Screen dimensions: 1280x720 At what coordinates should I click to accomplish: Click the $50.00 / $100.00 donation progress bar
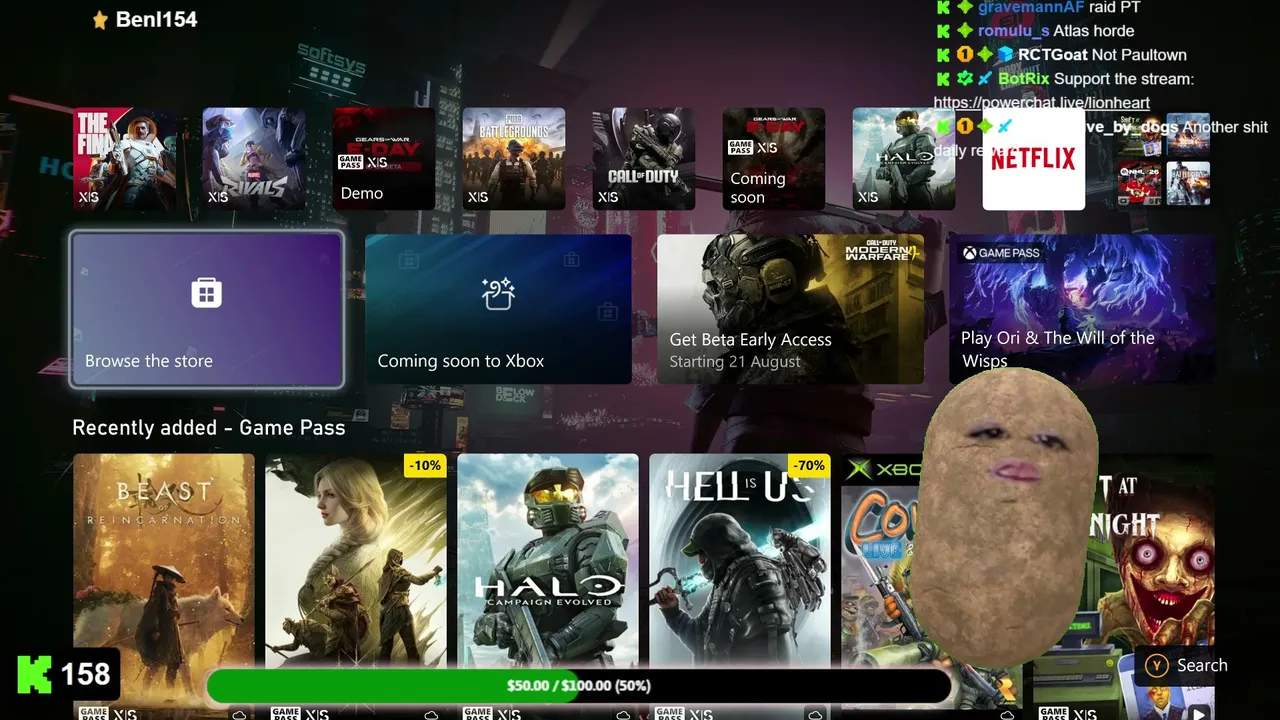click(x=579, y=686)
